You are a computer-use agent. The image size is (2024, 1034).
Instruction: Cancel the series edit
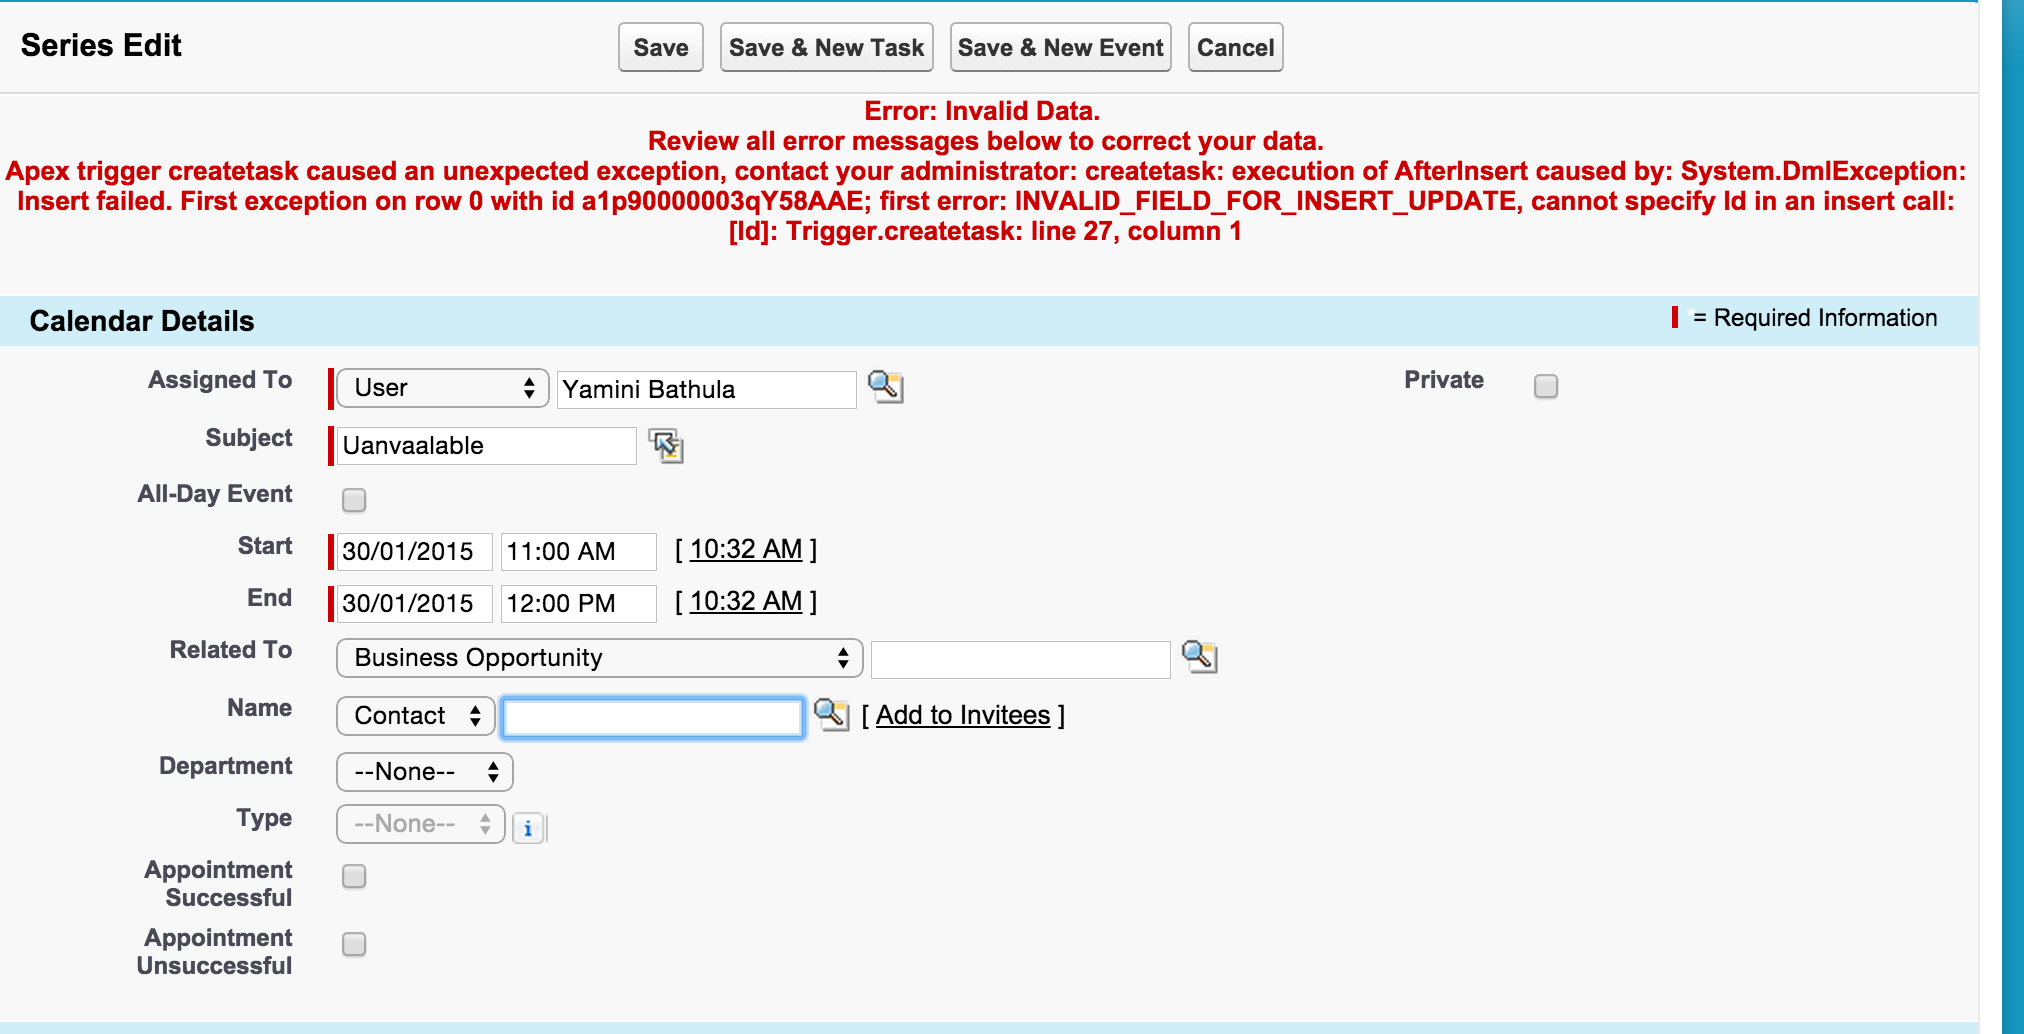pos(1236,48)
